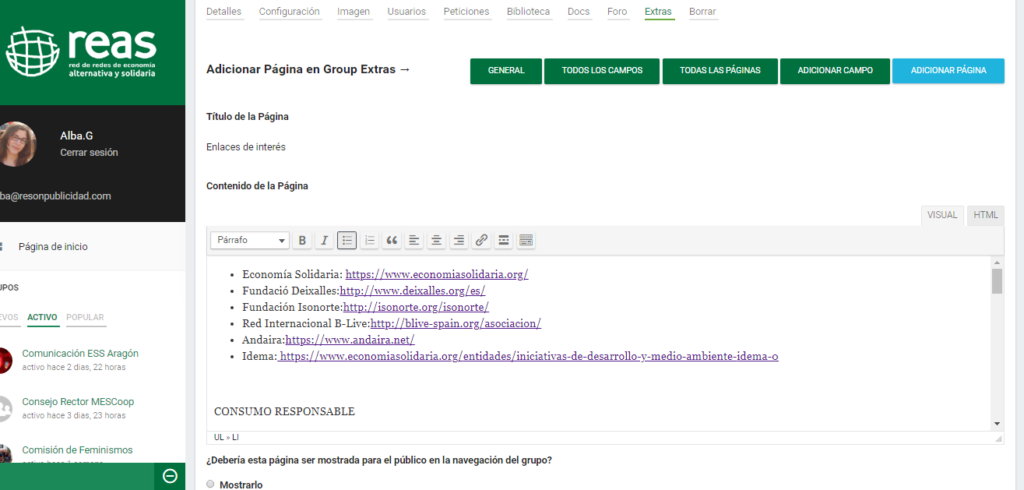Click the insert link icon
This screenshot has width=1024, height=490.
point(481,240)
